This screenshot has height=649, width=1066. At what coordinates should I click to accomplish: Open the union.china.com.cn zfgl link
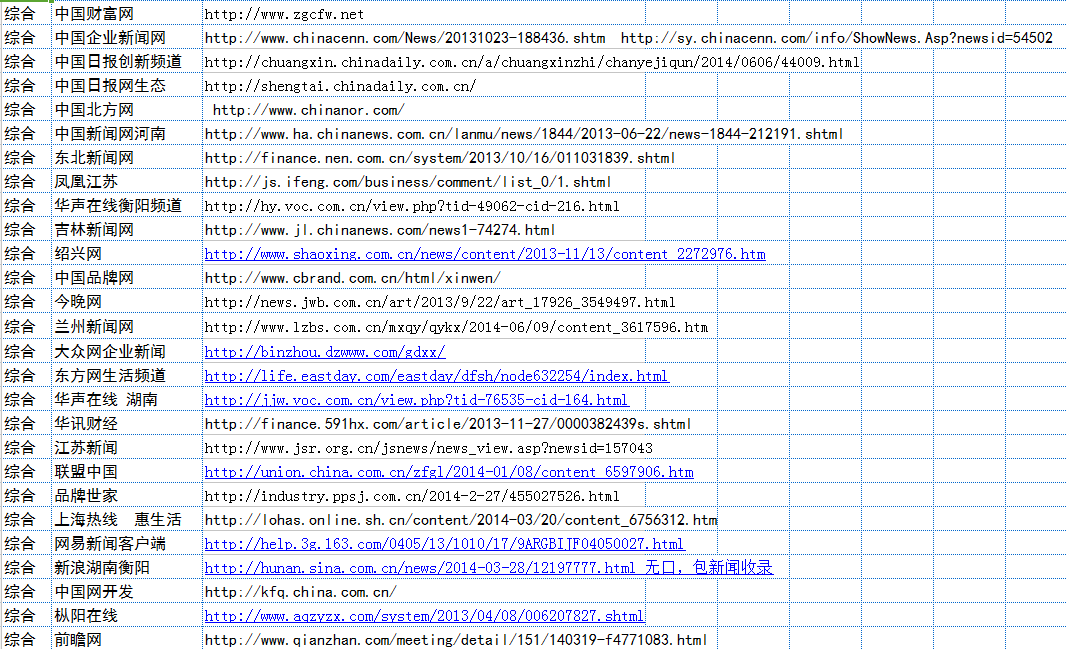tap(449, 472)
